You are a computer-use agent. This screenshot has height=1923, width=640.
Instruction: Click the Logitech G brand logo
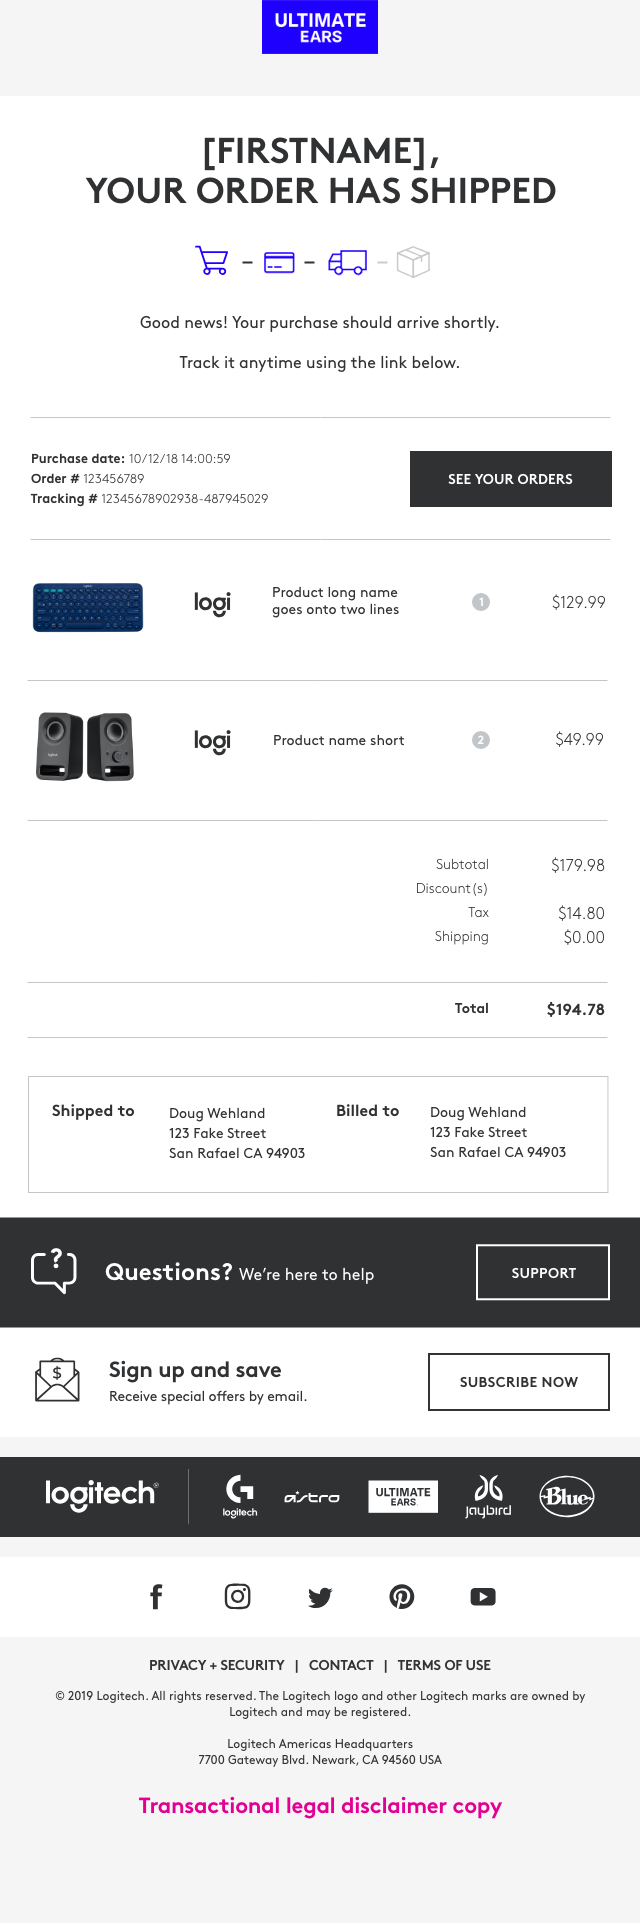click(x=240, y=1496)
